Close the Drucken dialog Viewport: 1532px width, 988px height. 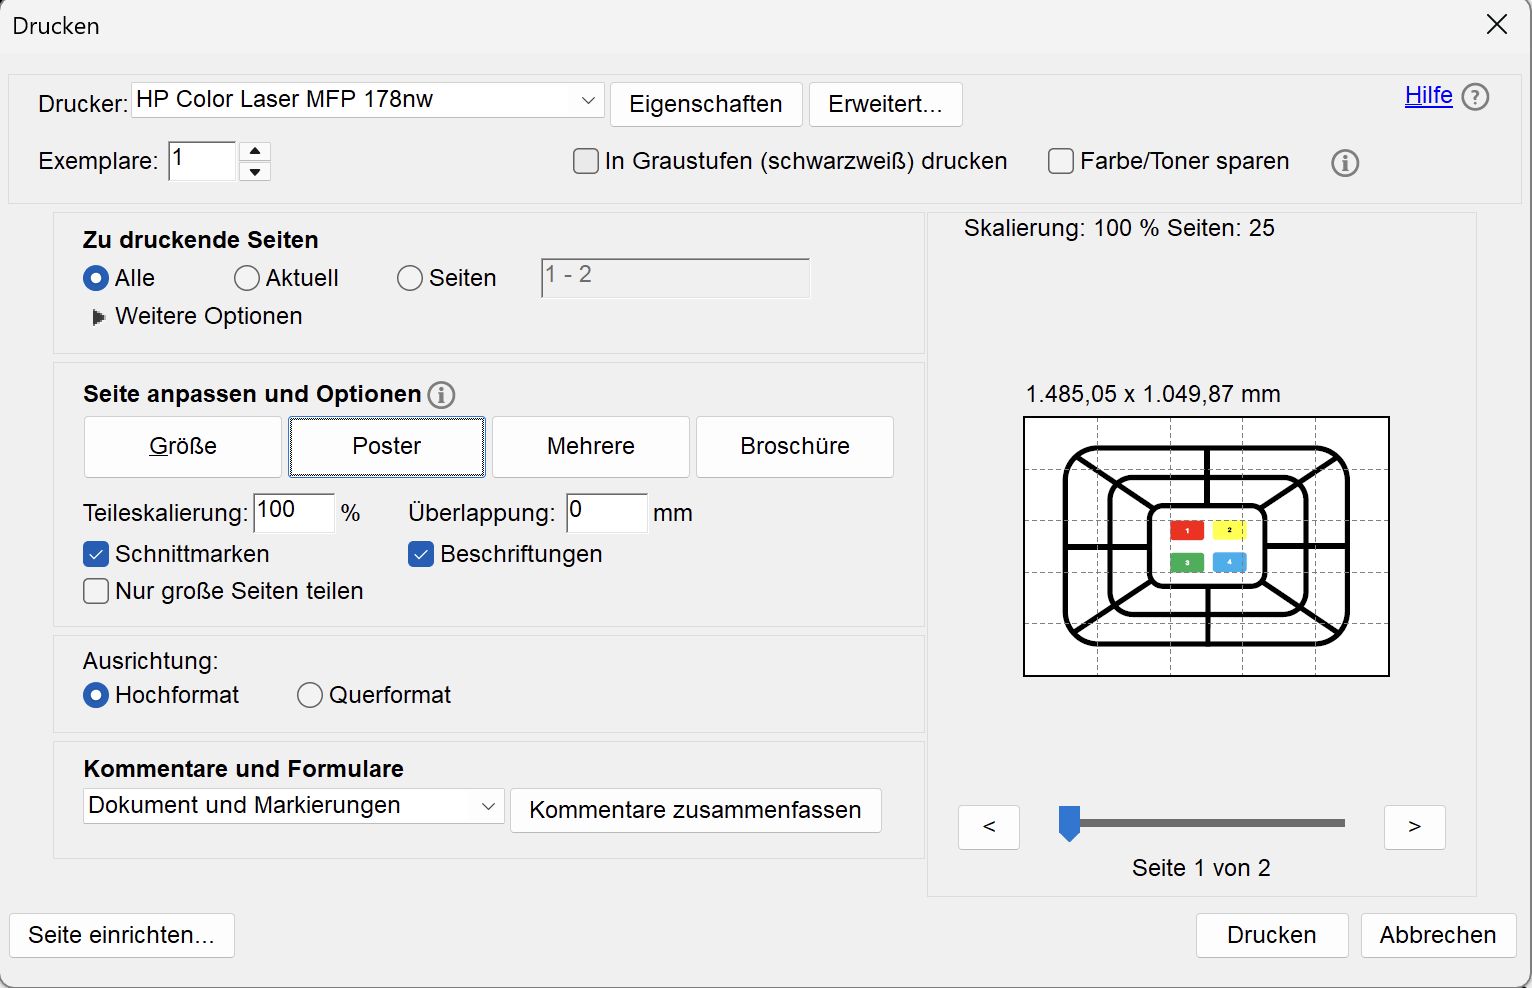(1496, 25)
